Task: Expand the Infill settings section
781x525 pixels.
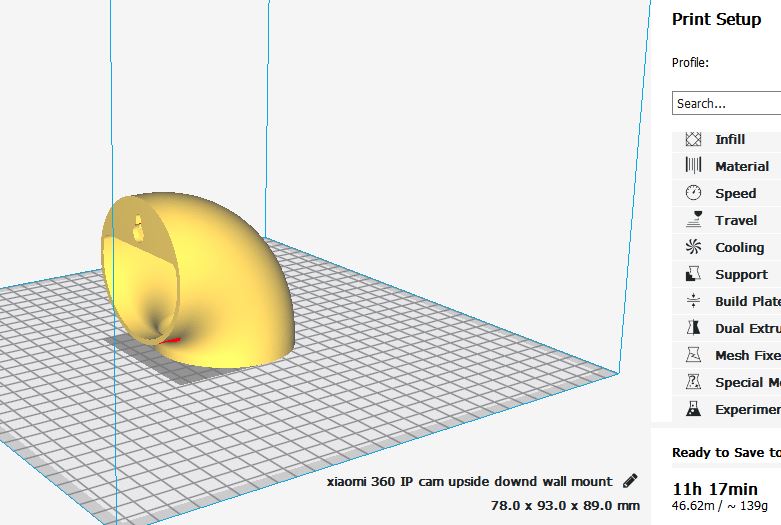Action: (727, 139)
